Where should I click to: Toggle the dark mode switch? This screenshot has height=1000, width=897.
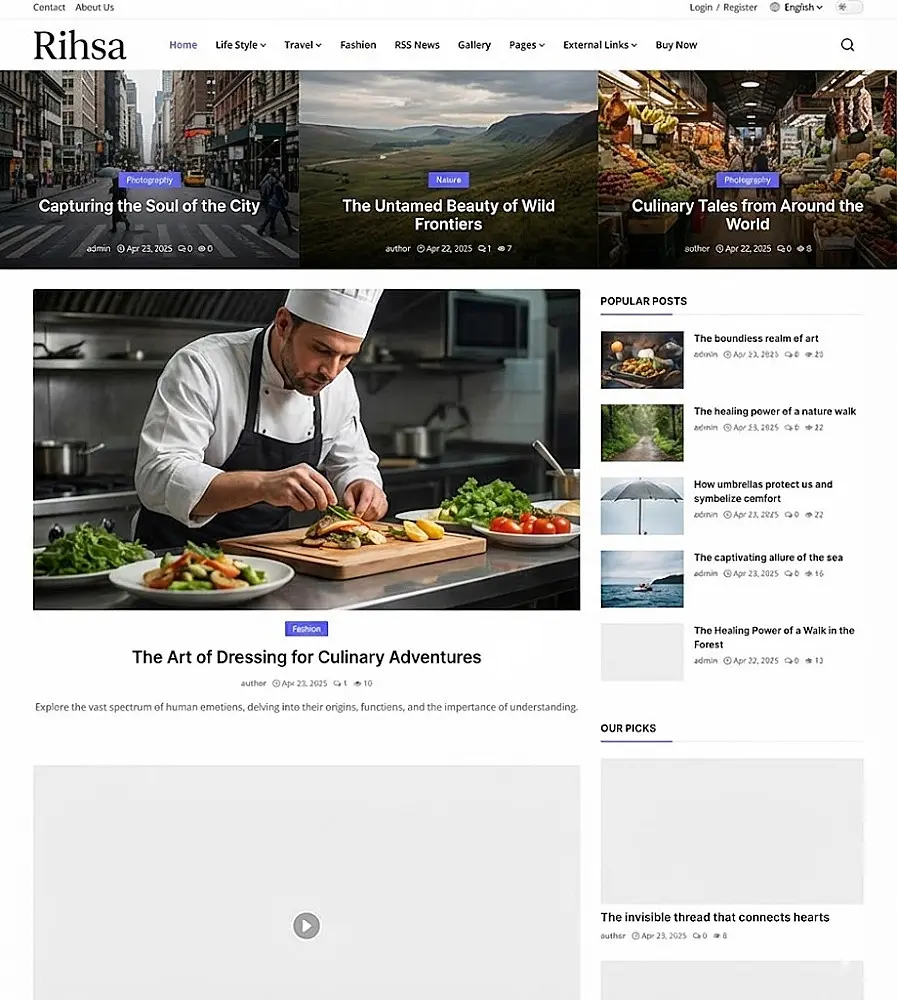pos(849,7)
